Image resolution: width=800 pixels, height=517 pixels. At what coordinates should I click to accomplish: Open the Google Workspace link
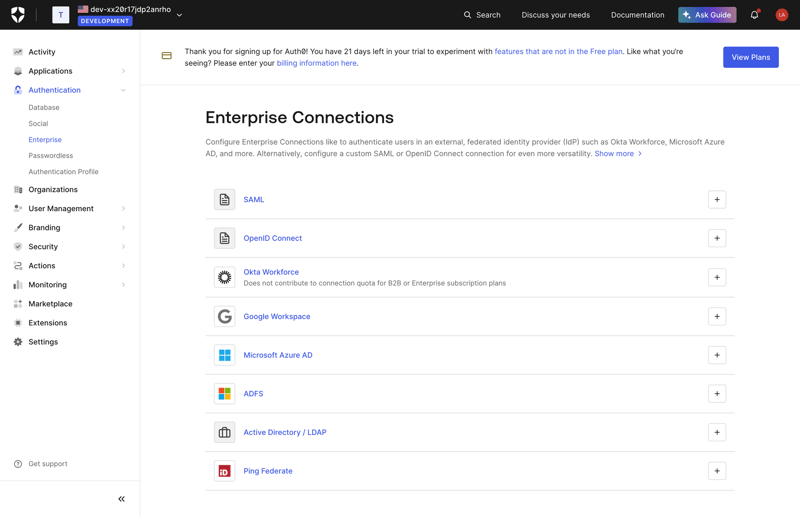277,316
